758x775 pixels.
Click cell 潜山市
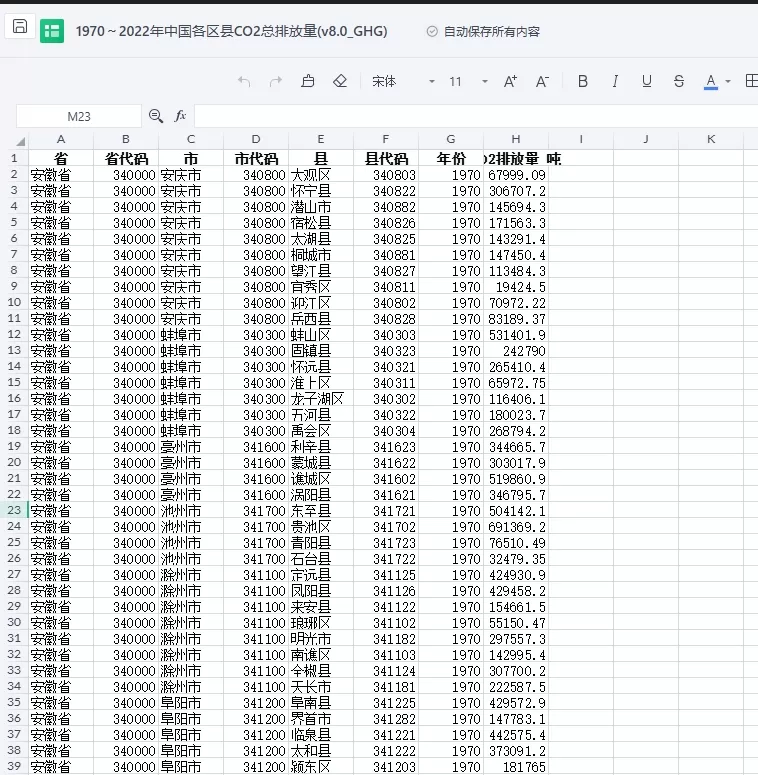point(321,207)
